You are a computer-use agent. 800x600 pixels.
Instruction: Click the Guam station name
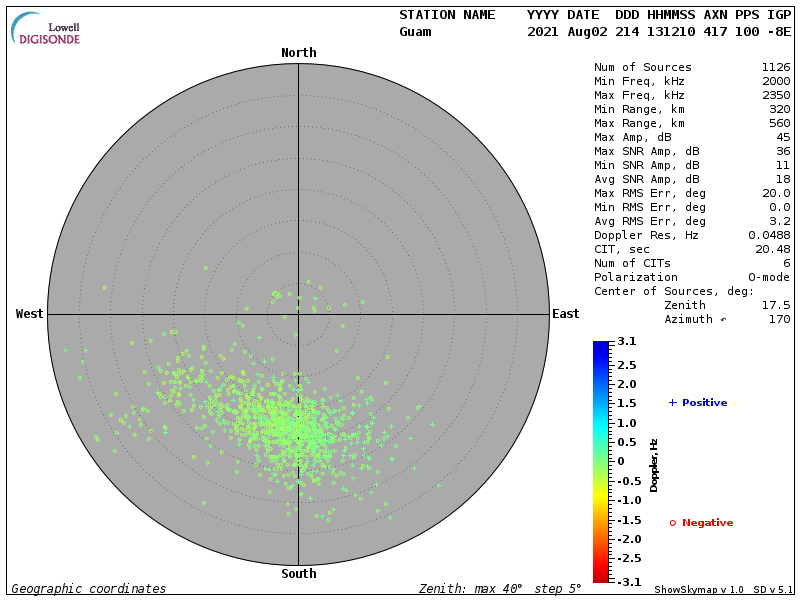(x=415, y=32)
